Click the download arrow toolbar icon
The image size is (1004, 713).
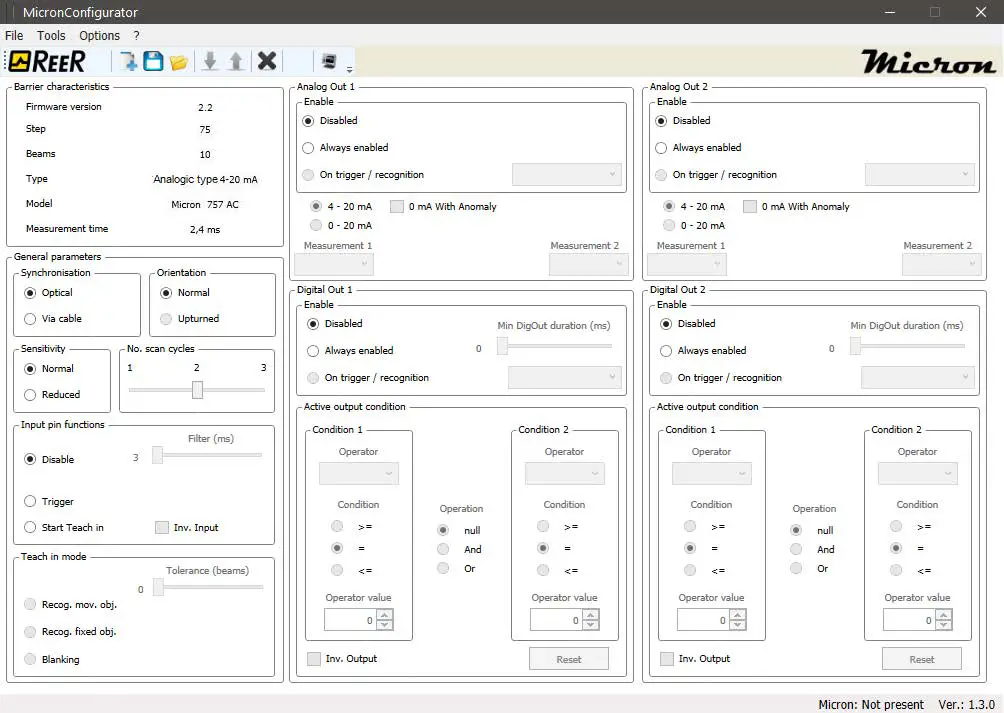tap(210, 61)
